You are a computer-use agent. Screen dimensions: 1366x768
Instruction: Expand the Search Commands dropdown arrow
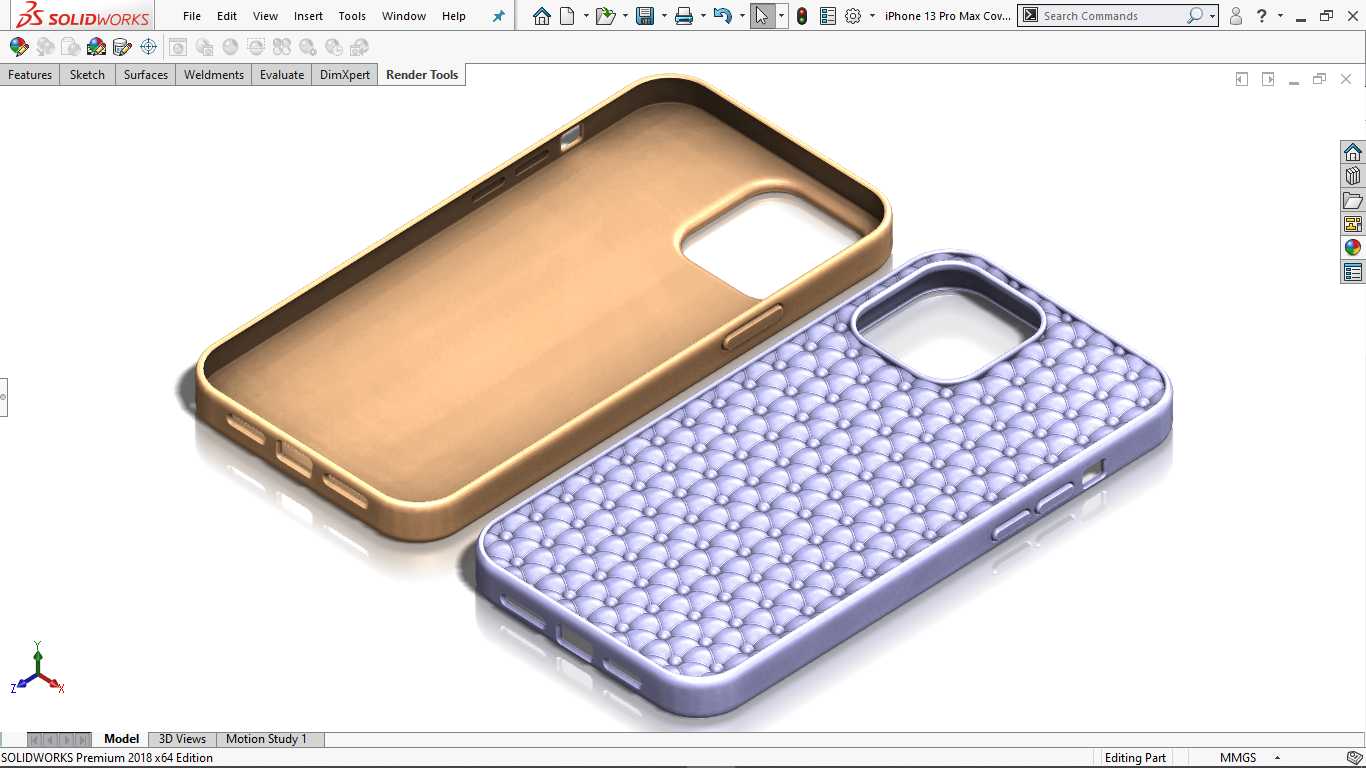pyautogui.click(x=1212, y=16)
